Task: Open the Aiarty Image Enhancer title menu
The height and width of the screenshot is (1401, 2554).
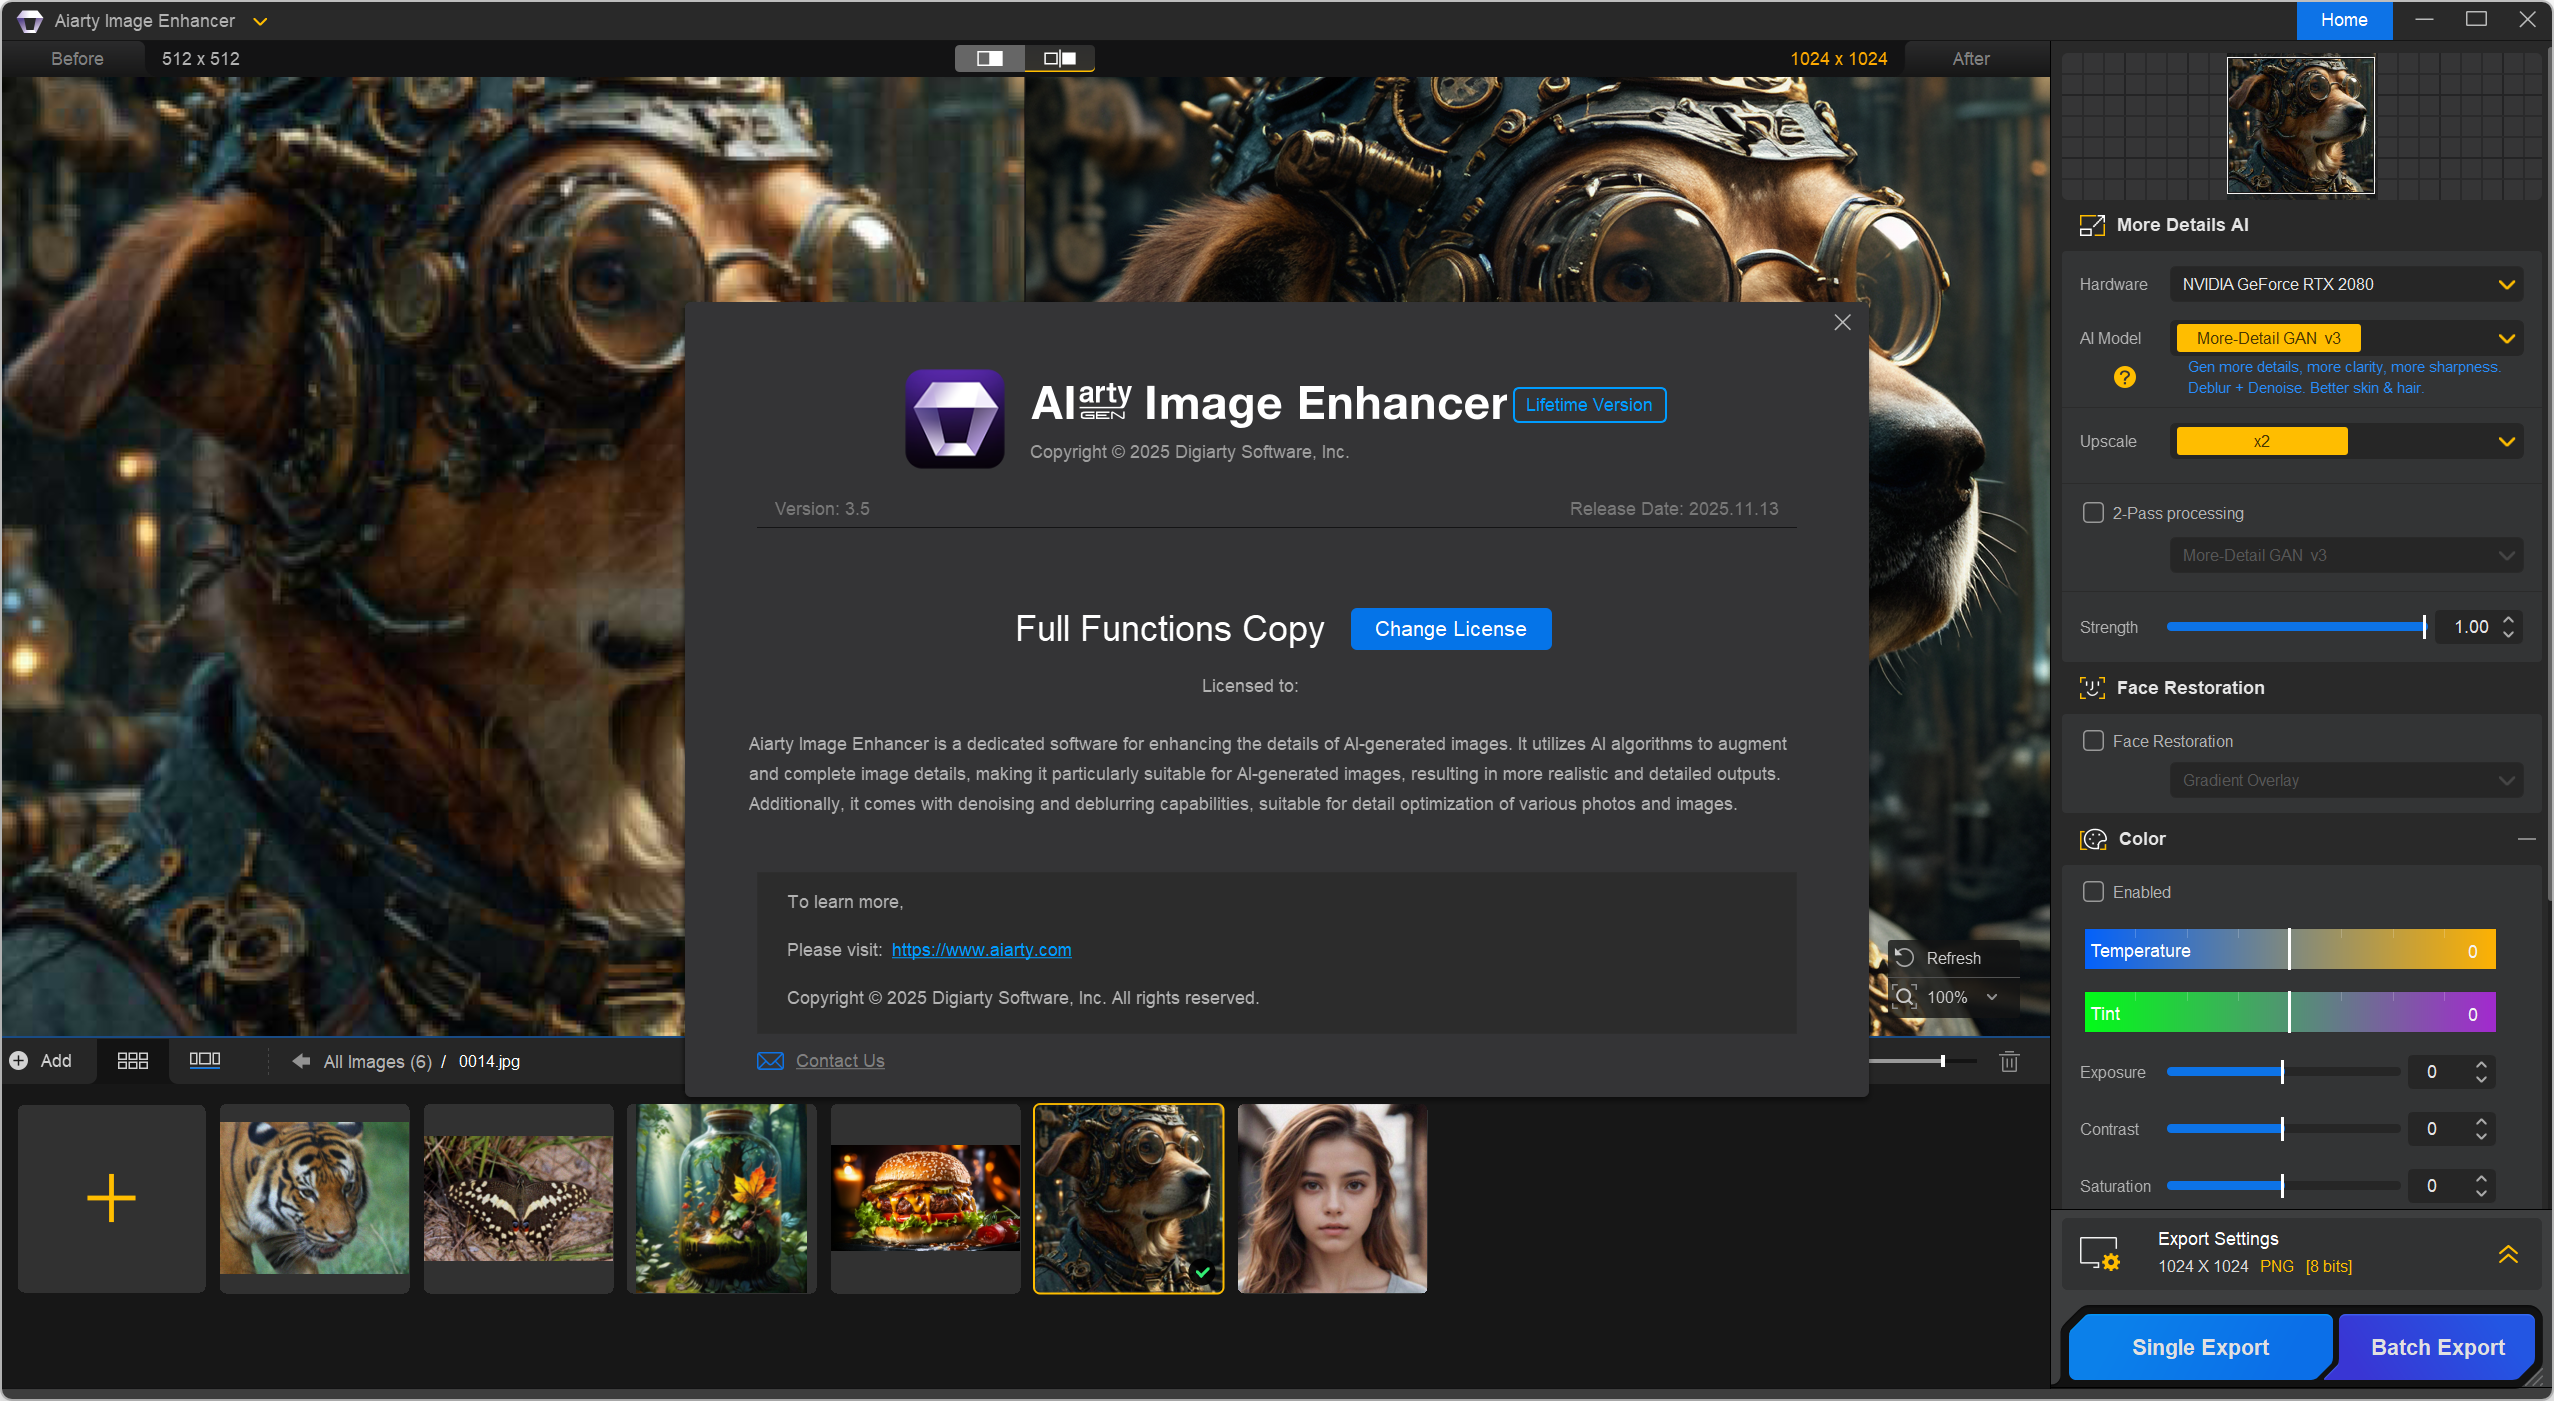Action: pyautogui.click(x=260, y=21)
